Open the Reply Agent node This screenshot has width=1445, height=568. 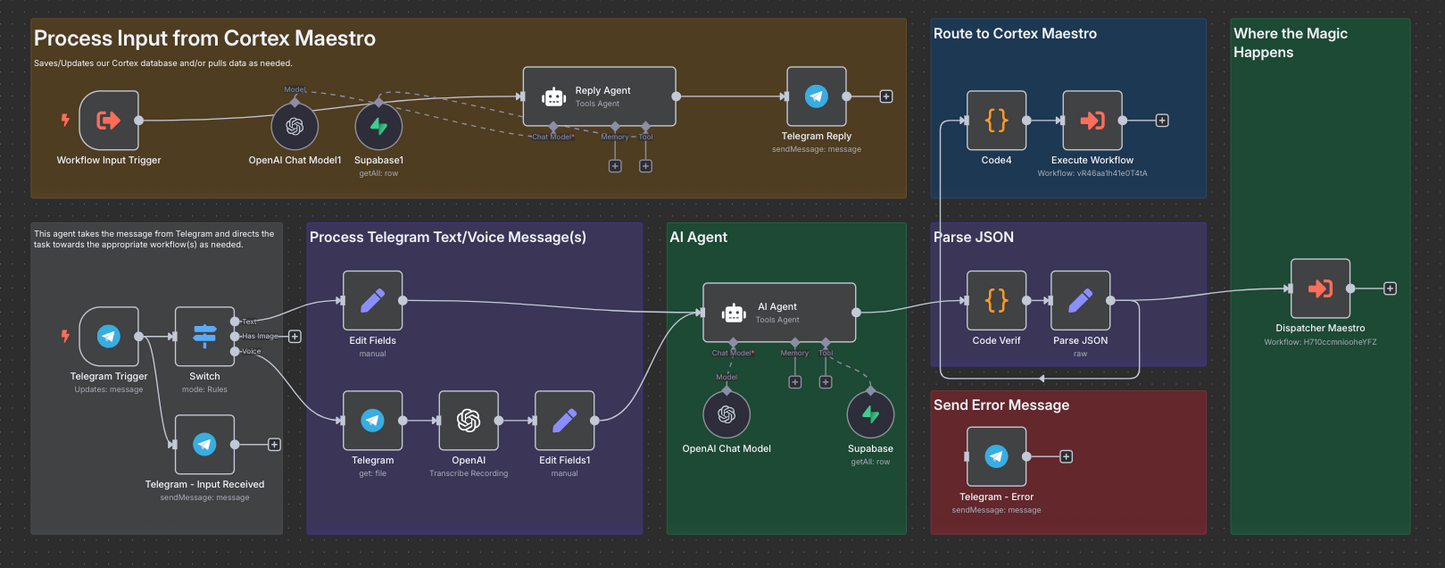(x=599, y=97)
